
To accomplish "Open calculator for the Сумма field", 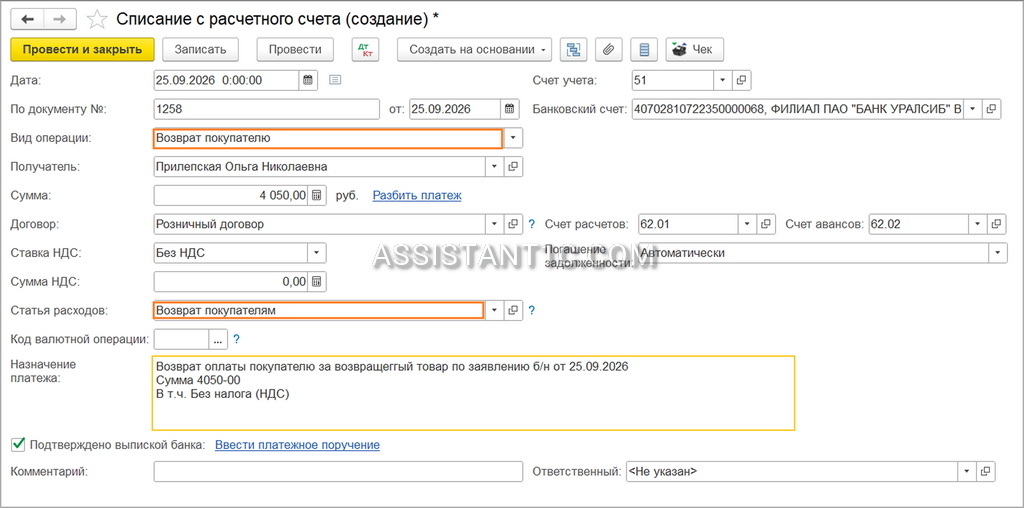I will pyautogui.click(x=317, y=195).
